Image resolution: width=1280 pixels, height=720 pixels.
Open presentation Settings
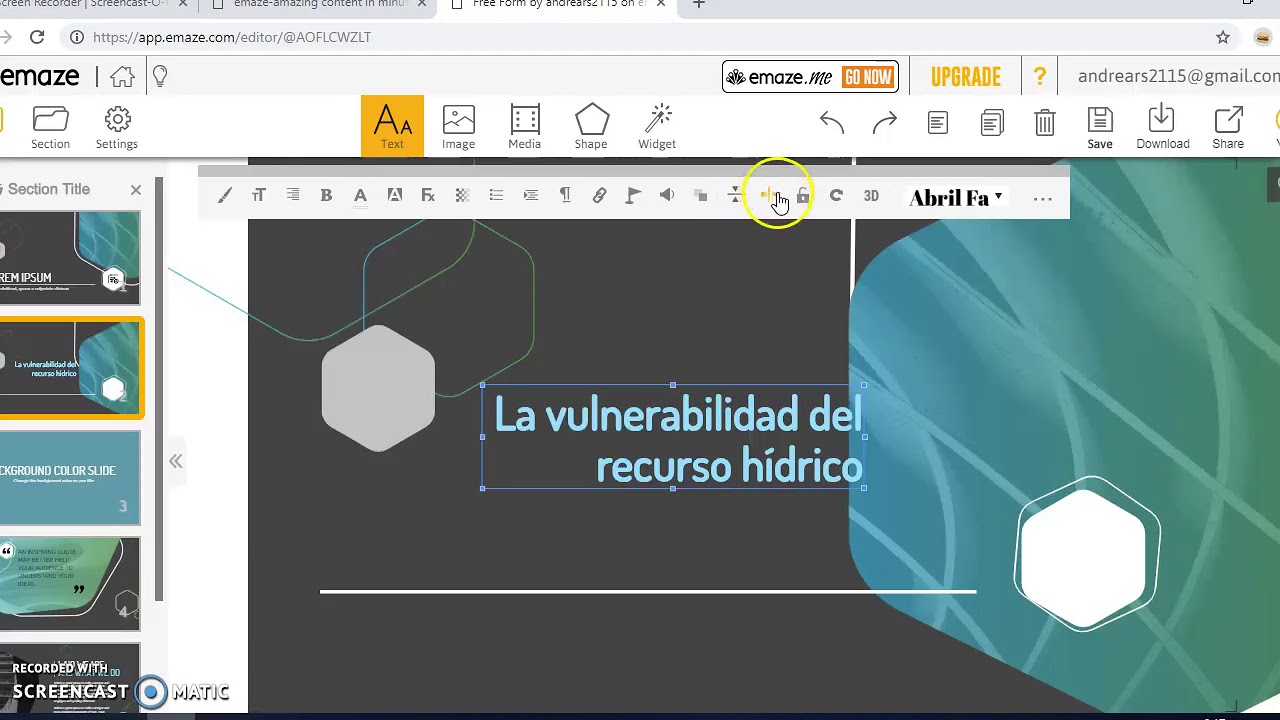coord(117,127)
